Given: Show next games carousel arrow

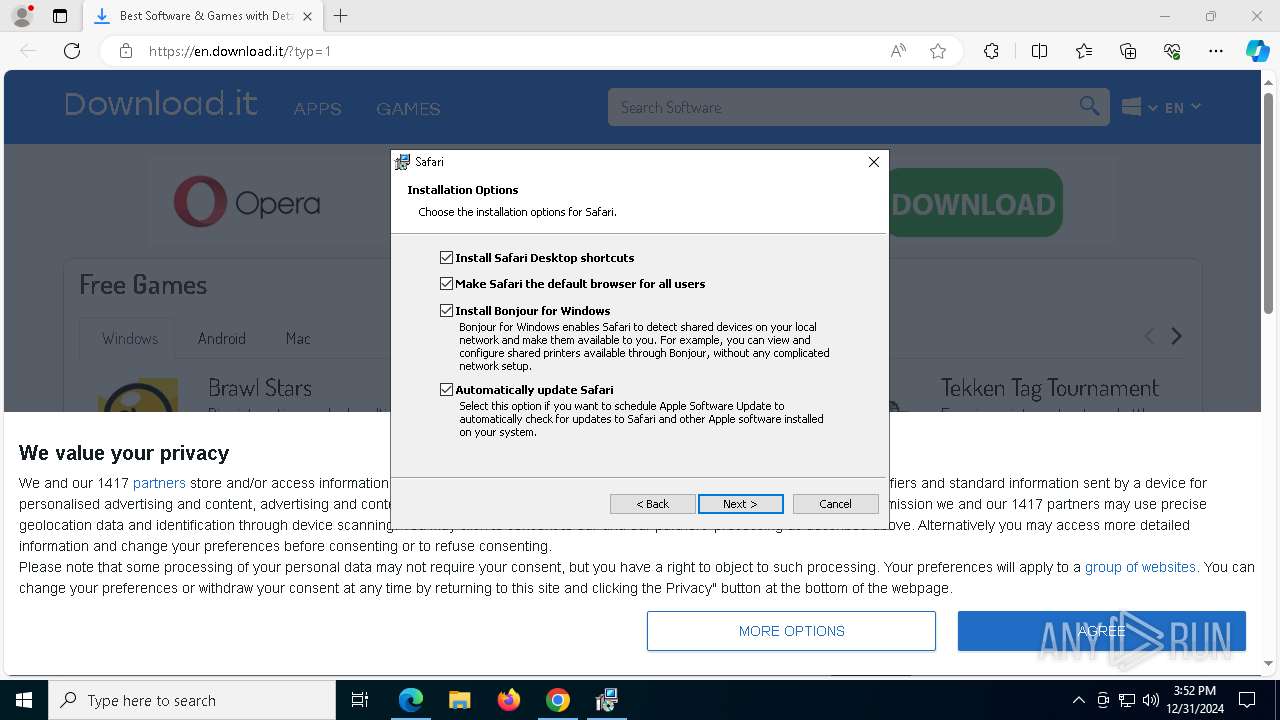Looking at the screenshot, I should coord(1176,337).
